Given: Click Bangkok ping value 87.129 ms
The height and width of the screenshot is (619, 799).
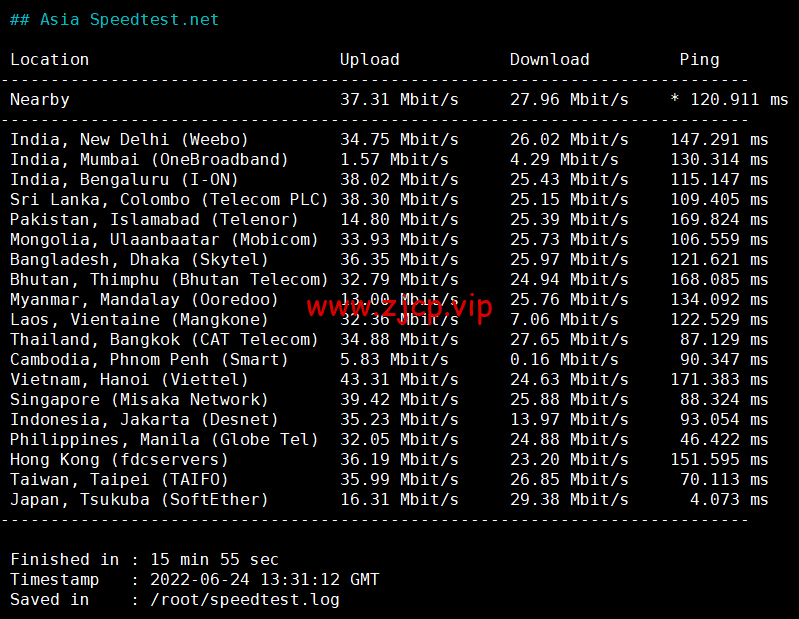Looking at the screenshot, I should [724, 339].
